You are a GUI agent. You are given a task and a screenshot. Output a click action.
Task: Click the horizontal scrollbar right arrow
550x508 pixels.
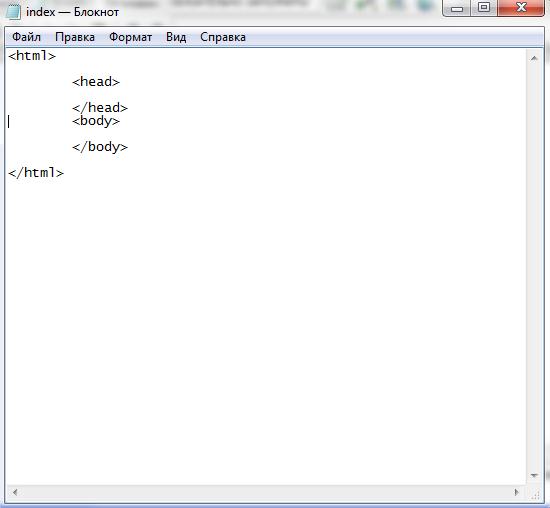point(516,492)
